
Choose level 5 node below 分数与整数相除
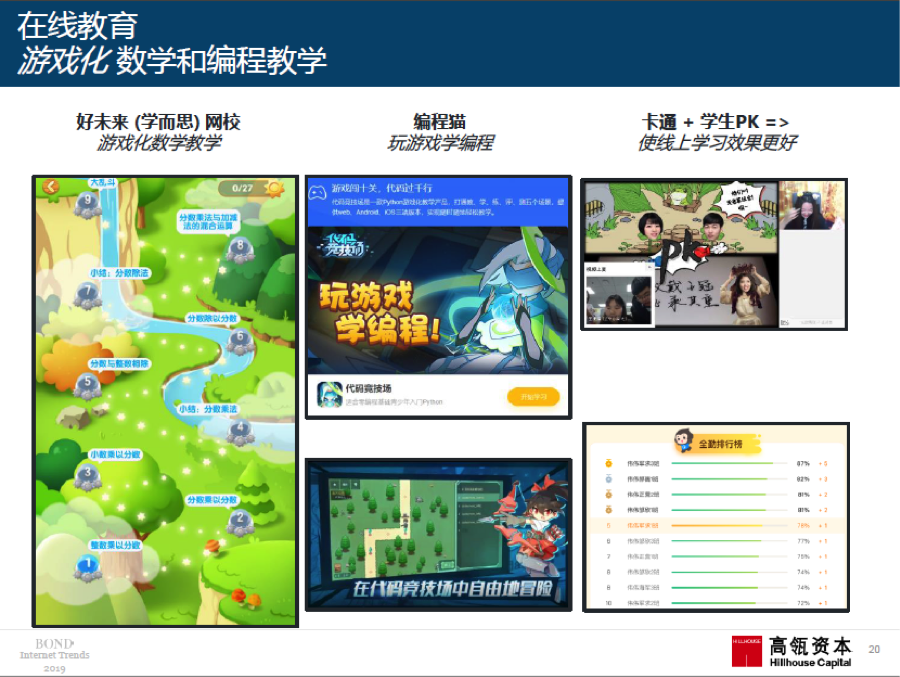88,385
